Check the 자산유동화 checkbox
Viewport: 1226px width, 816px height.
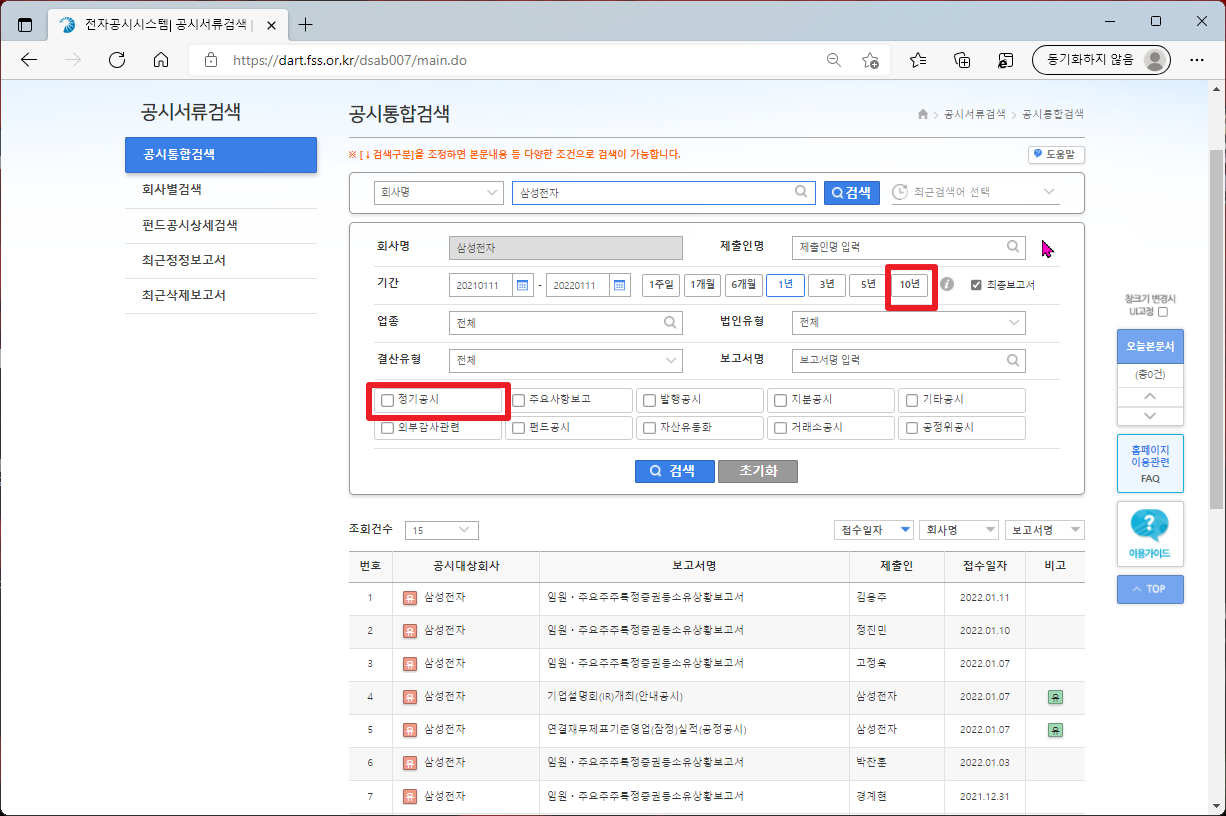[650, 428]
